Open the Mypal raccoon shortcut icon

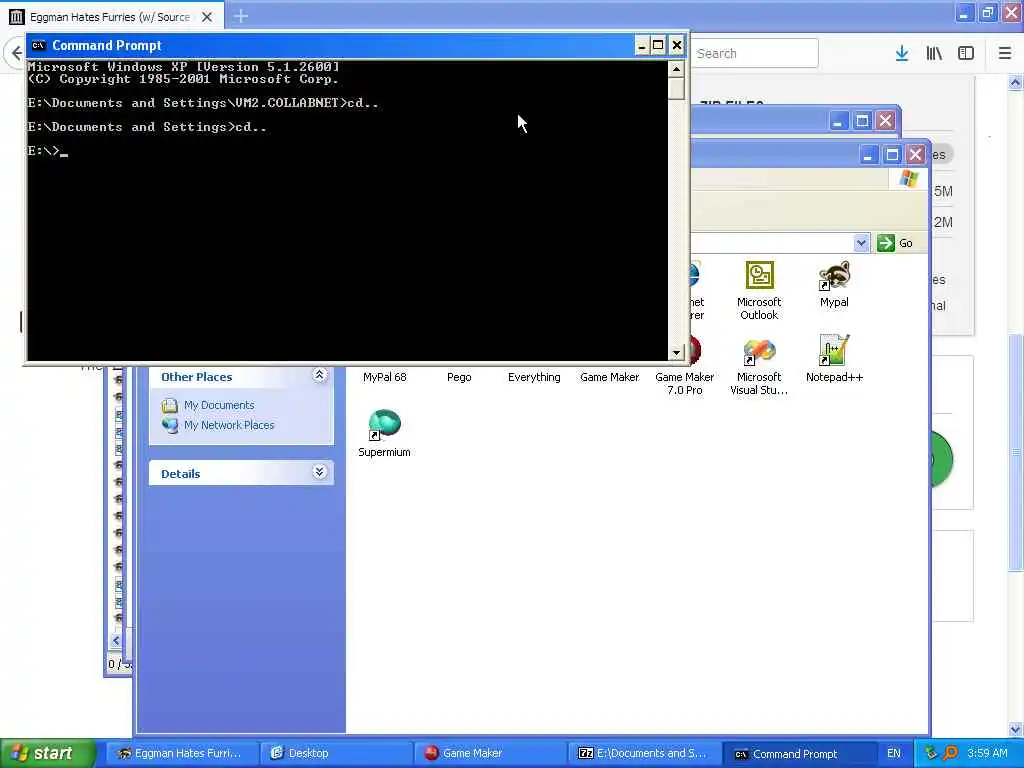834,275
